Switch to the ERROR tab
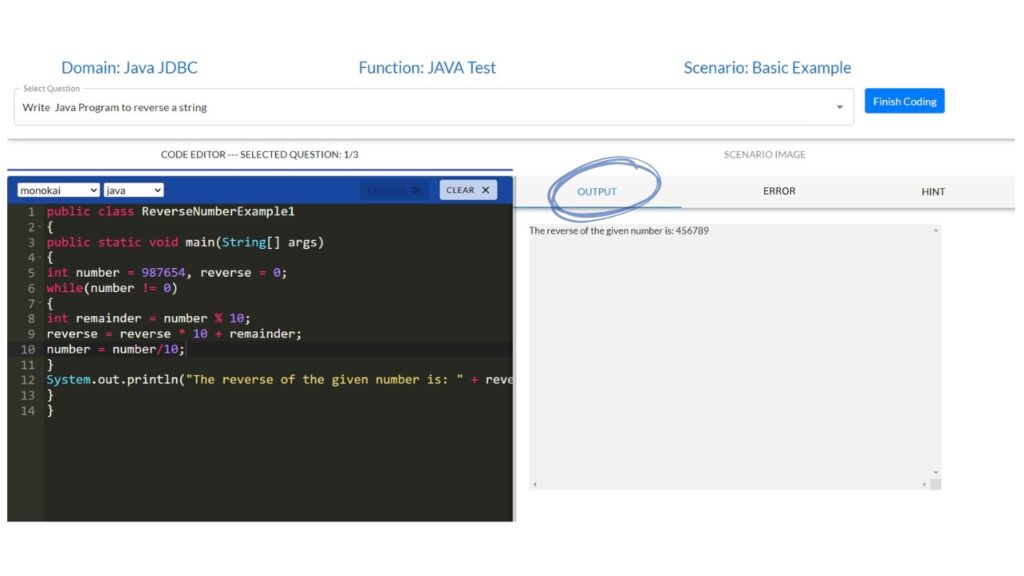Screen dimensions: 1024x576 [779, 191]
